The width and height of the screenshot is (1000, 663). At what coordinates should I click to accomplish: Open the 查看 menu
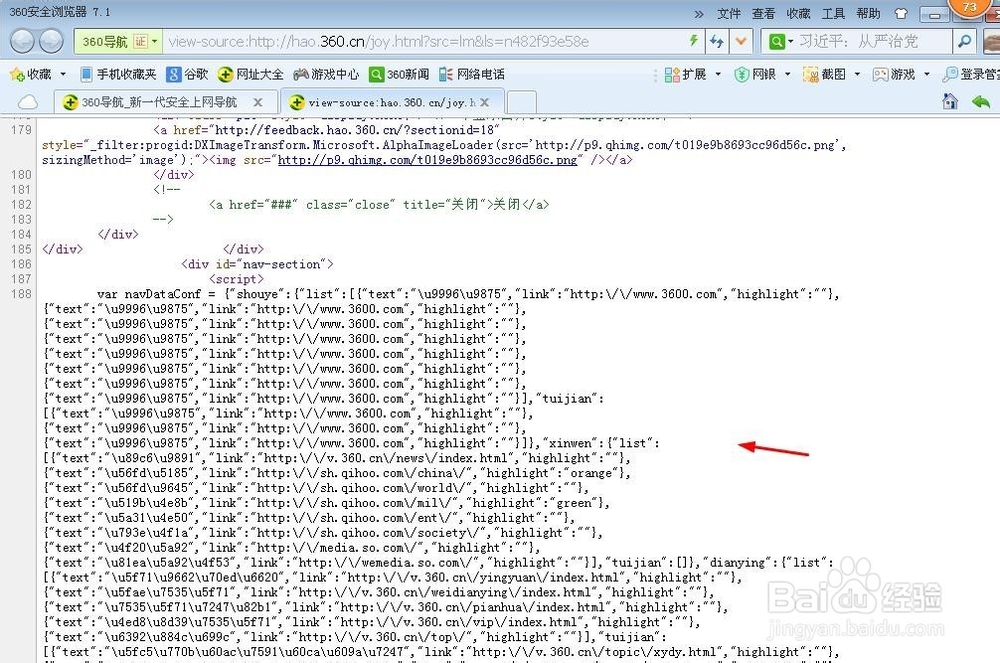(x=763, y=13)
